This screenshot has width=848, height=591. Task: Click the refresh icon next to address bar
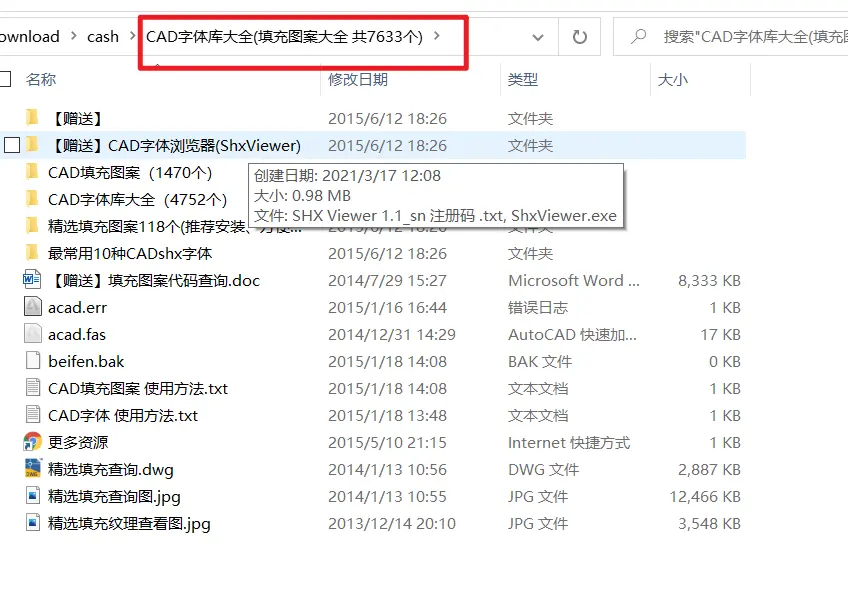click(579, 37)
